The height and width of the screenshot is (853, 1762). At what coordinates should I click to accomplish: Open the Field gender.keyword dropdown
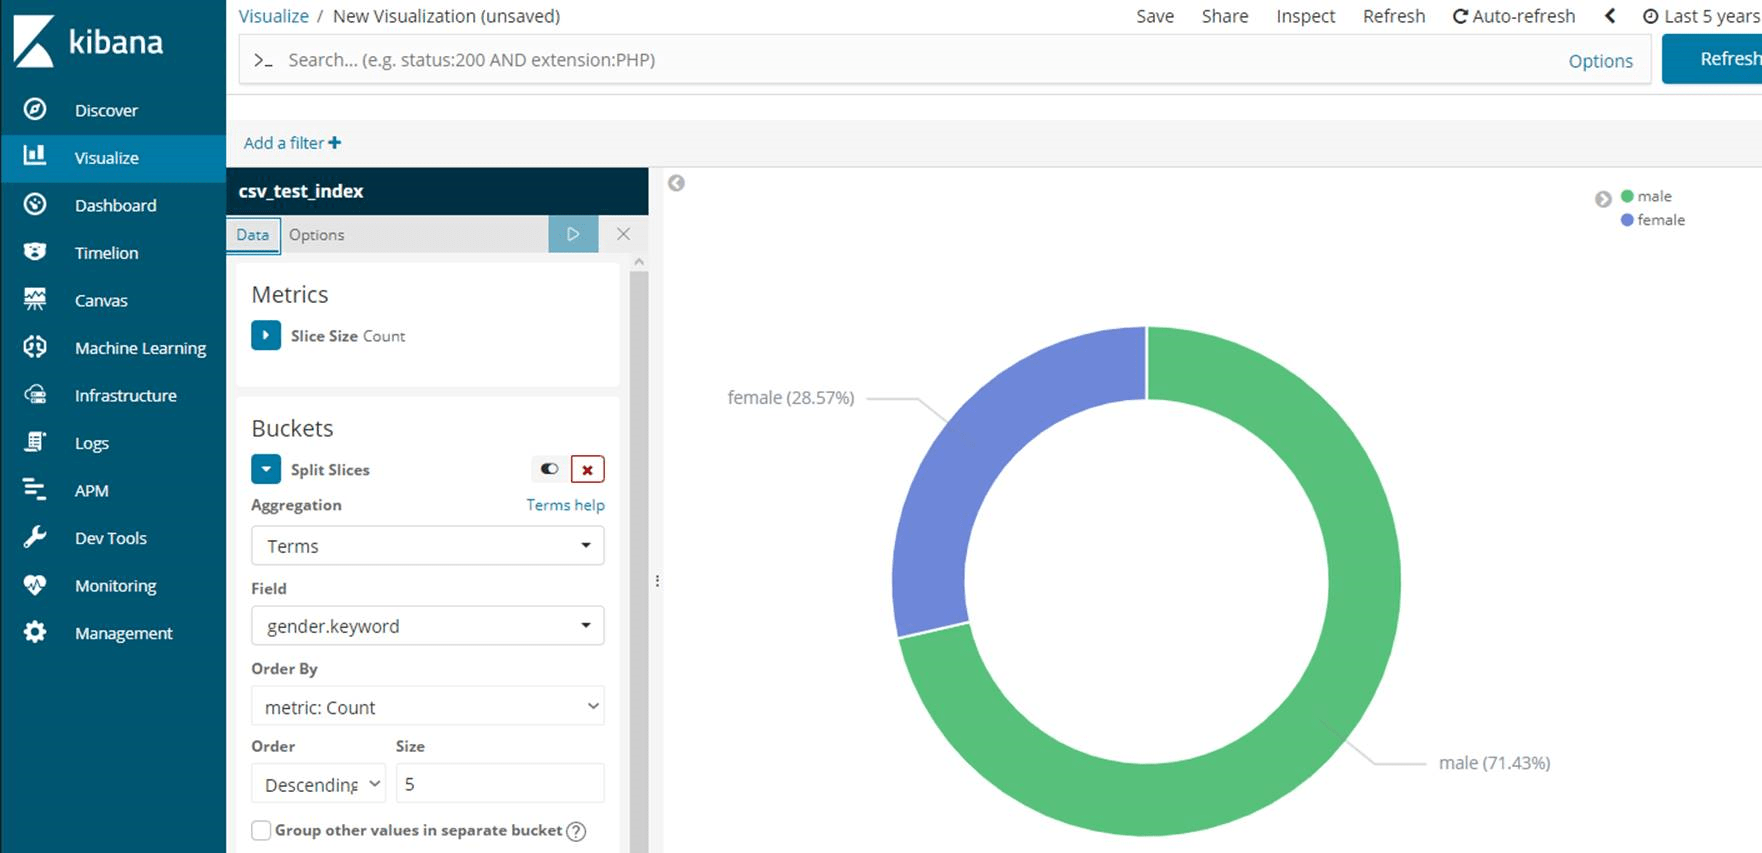(428, 626)
